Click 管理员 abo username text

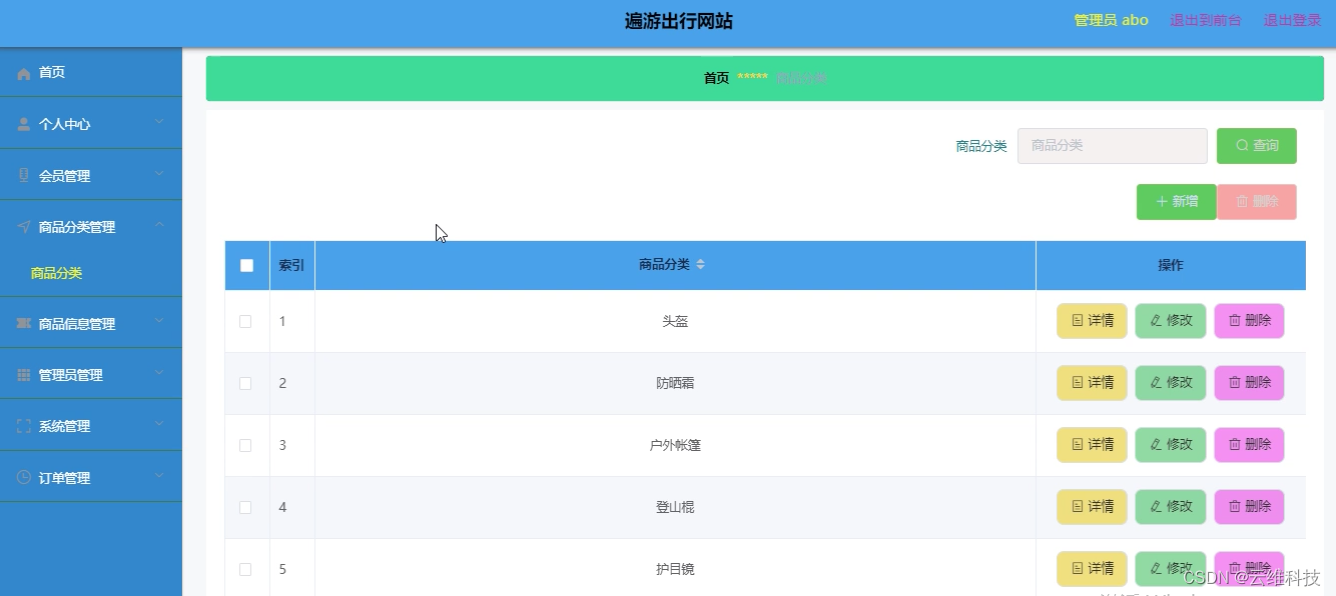point(1111,20)
